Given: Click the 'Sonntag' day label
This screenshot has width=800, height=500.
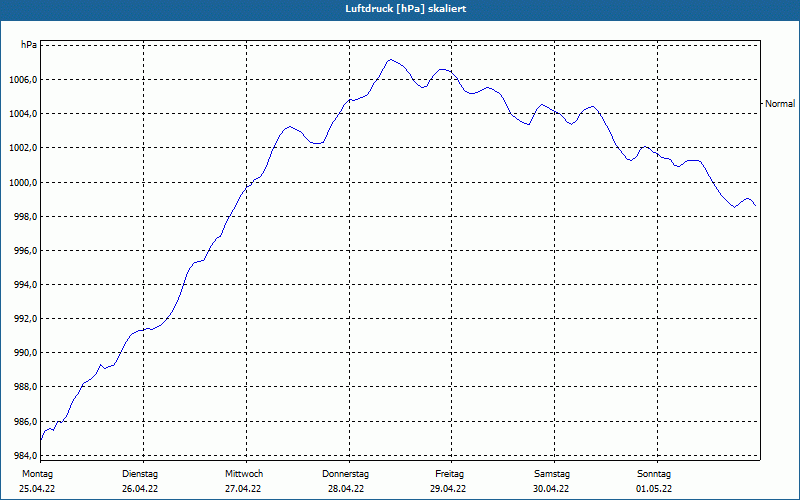Looking at the screenshot, I should 654,474.
